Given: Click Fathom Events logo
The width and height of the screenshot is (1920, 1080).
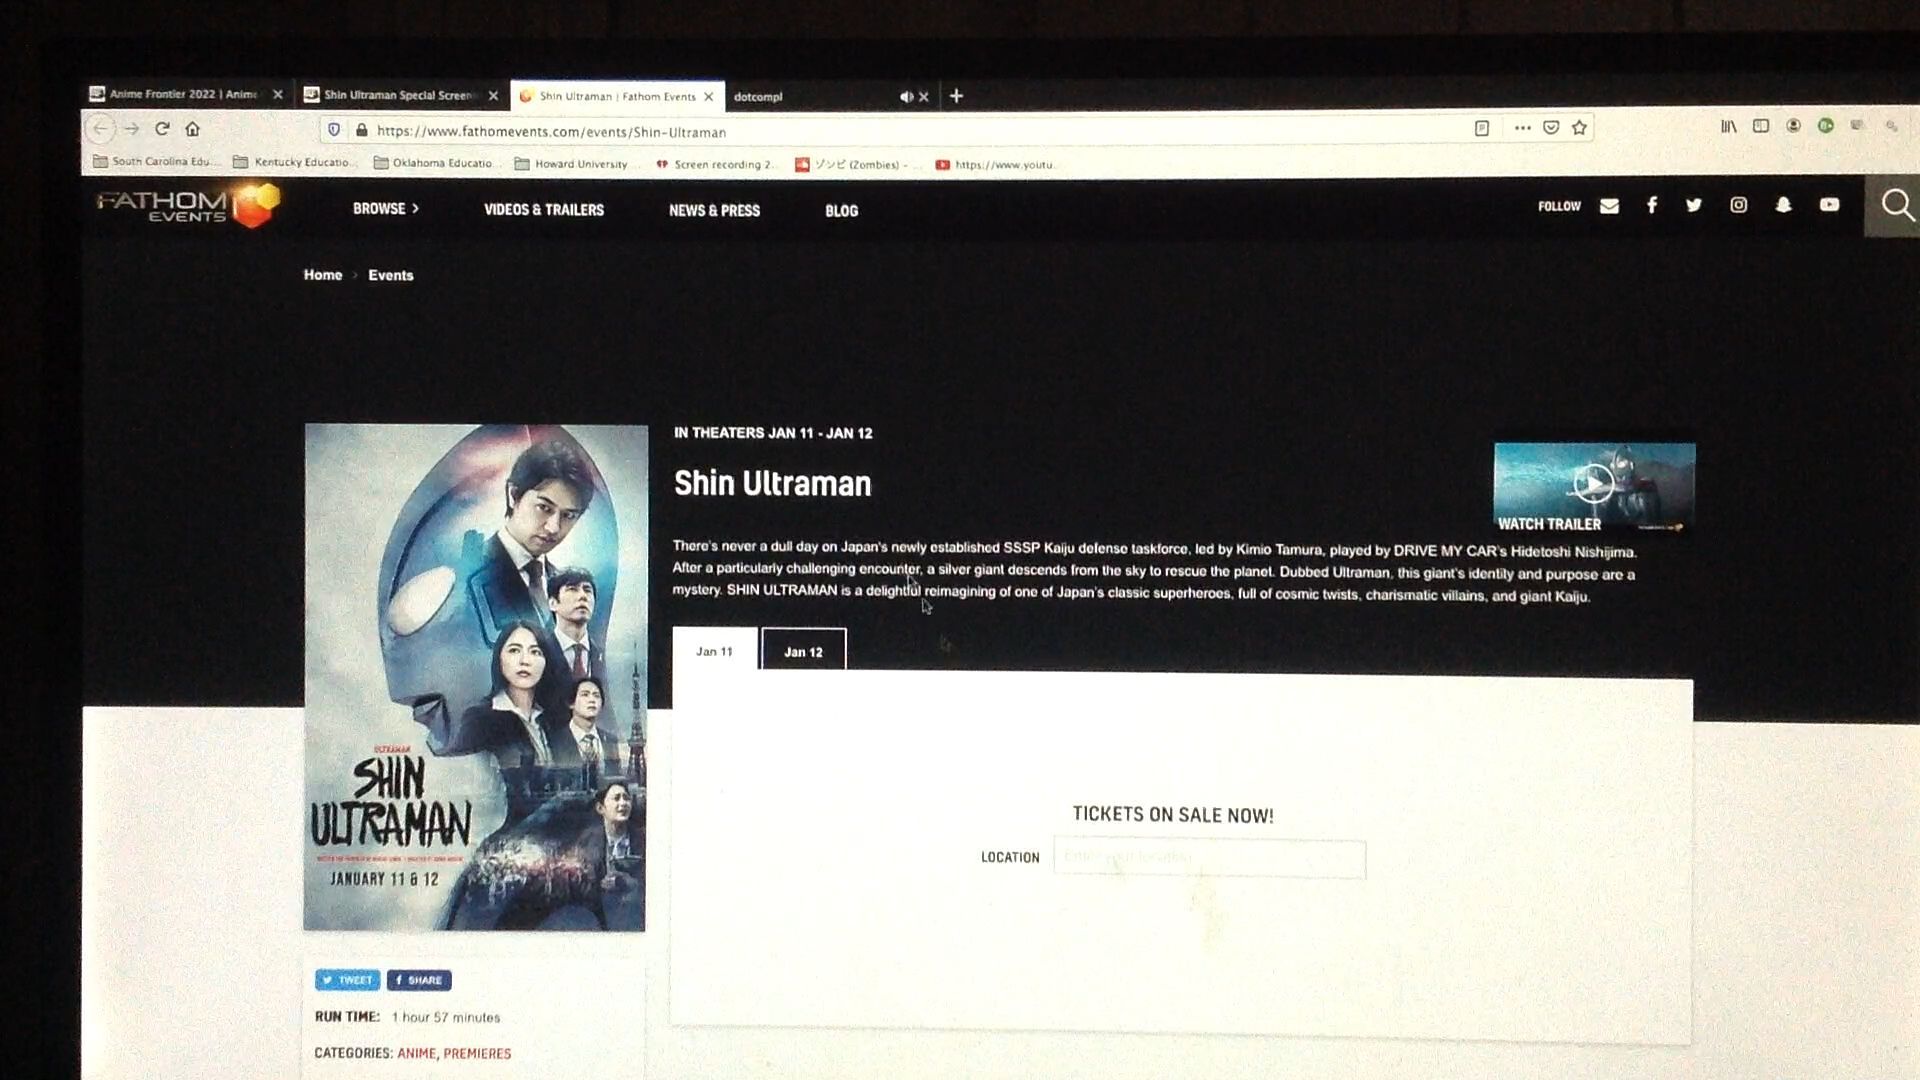Looking at the screenshot, I should [x=188, y=205].
